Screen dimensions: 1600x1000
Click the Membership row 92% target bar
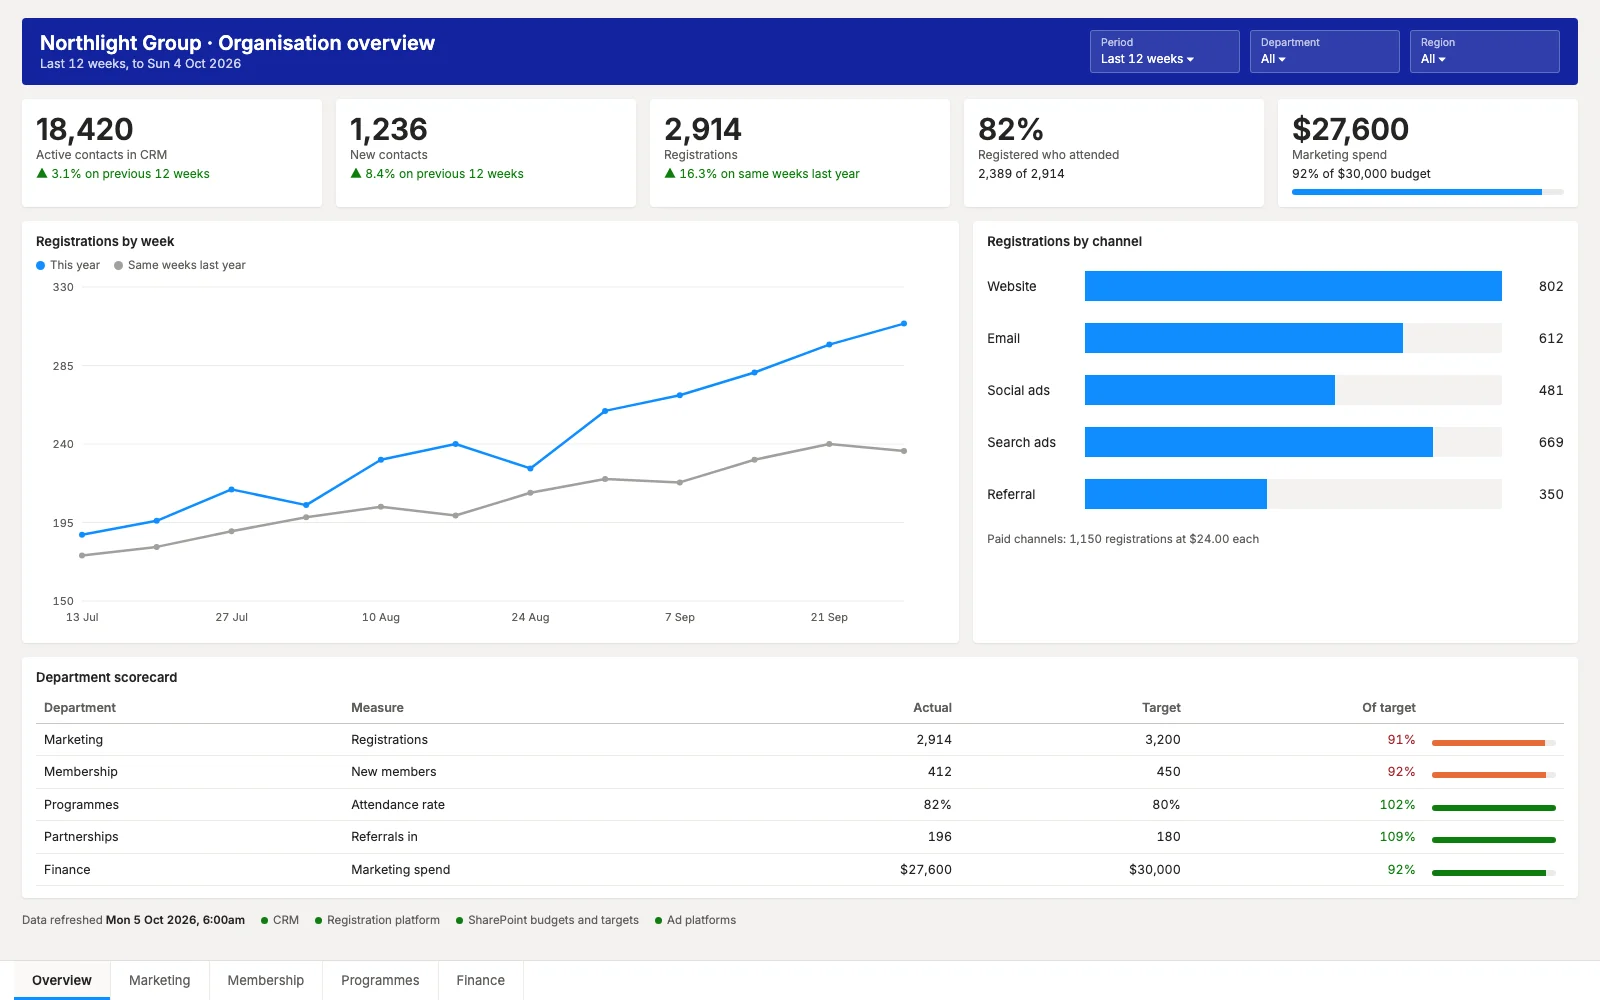(1493, 775)
